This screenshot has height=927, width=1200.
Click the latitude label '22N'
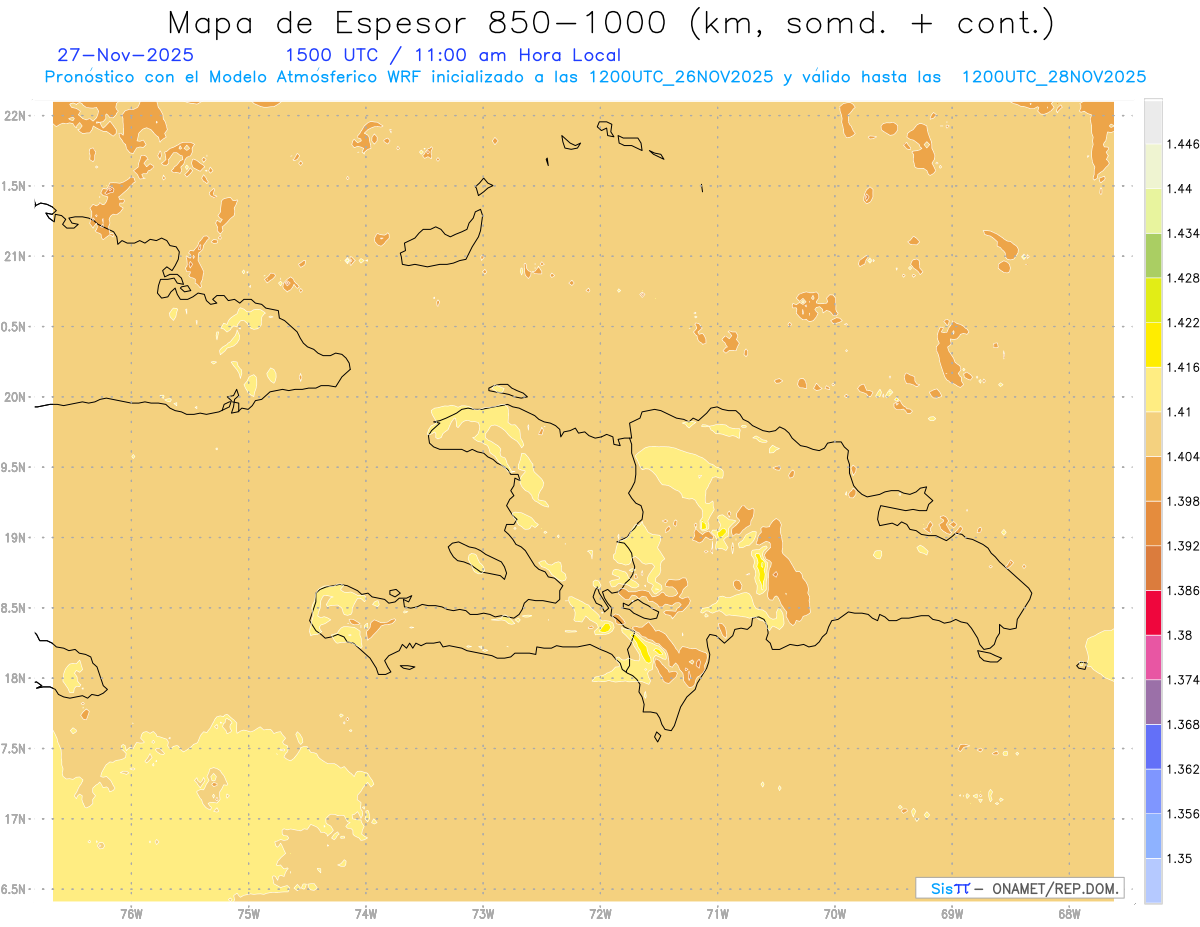tap(14, 116)
